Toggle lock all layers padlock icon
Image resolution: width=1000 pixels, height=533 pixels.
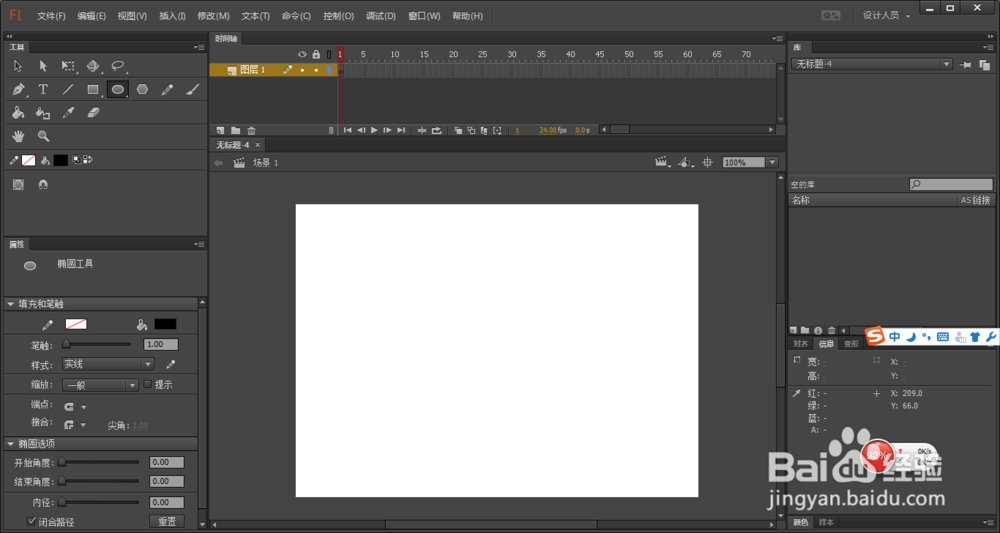tap(316, 55)
